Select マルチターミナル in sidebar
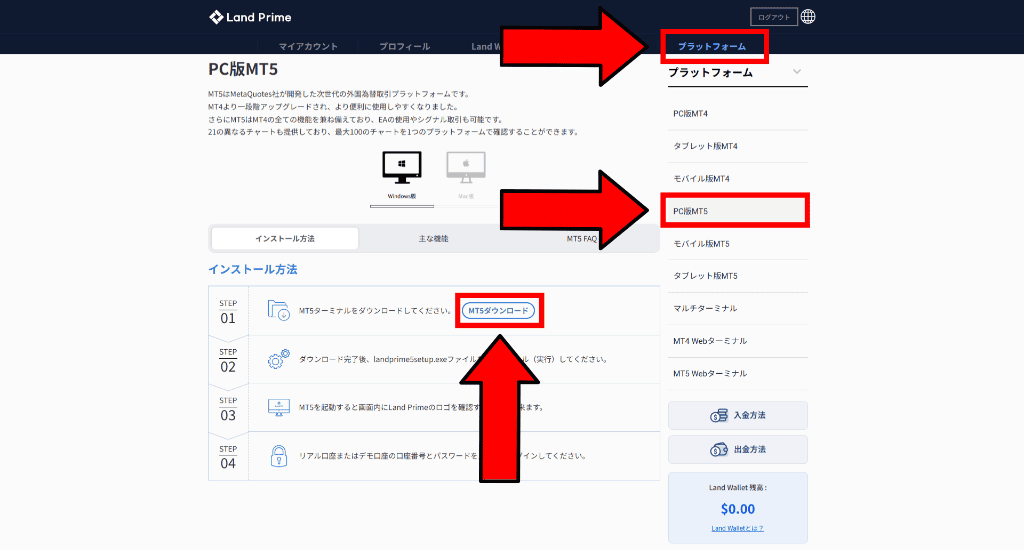1024x555 pixels. (738, 308)
